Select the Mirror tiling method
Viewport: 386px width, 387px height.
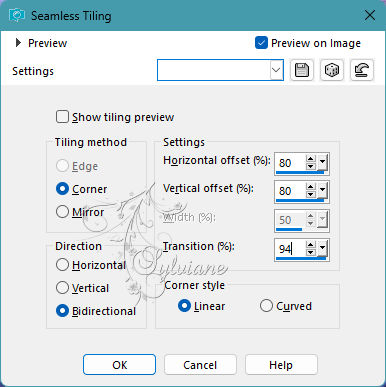[x=62, y=212]
